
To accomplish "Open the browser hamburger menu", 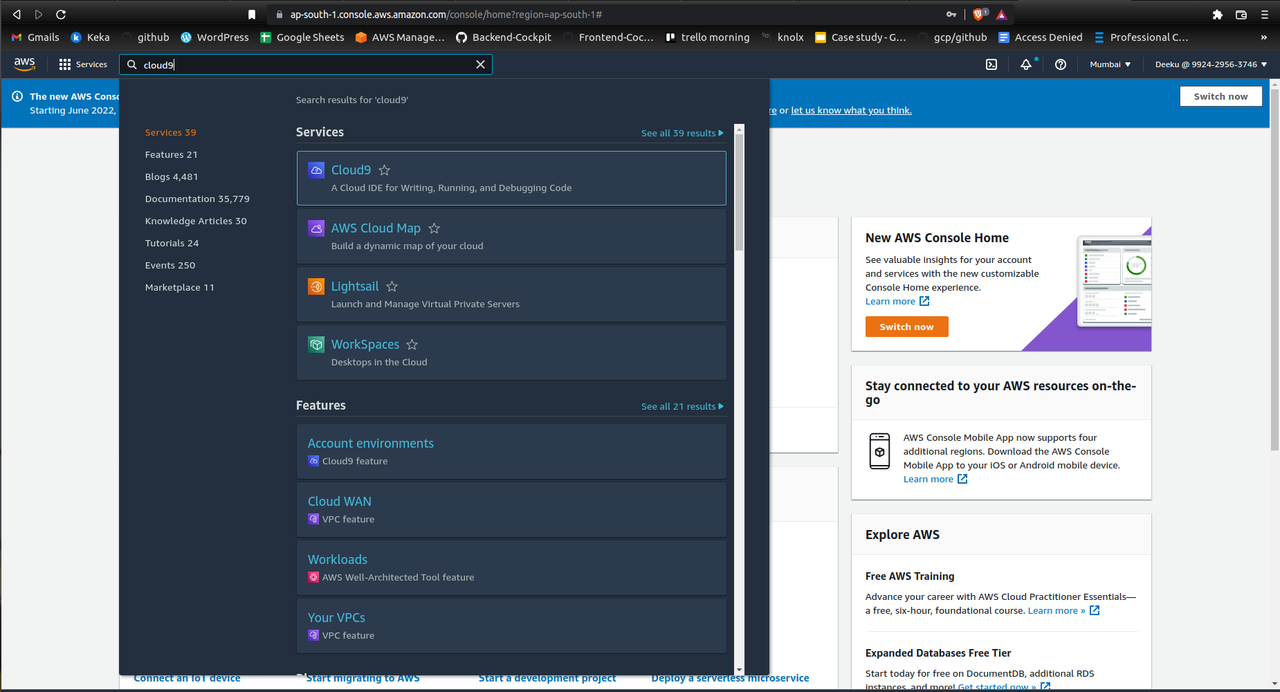I will point(1266,14).
